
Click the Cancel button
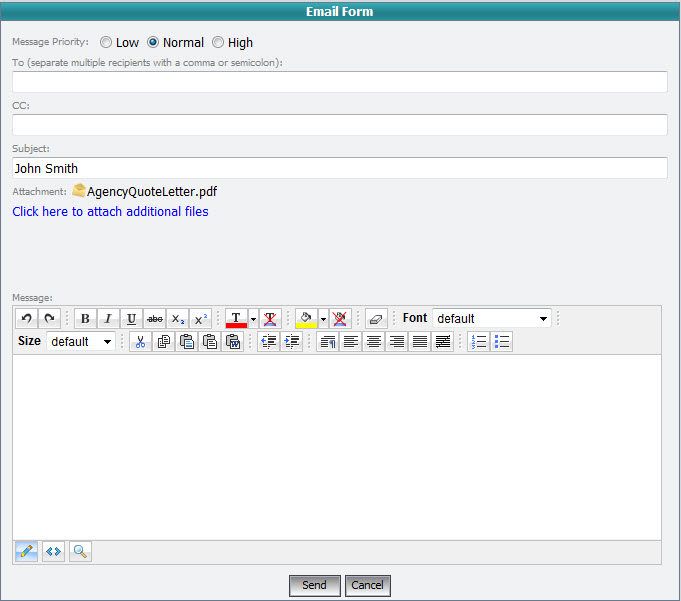click(367, 585)
